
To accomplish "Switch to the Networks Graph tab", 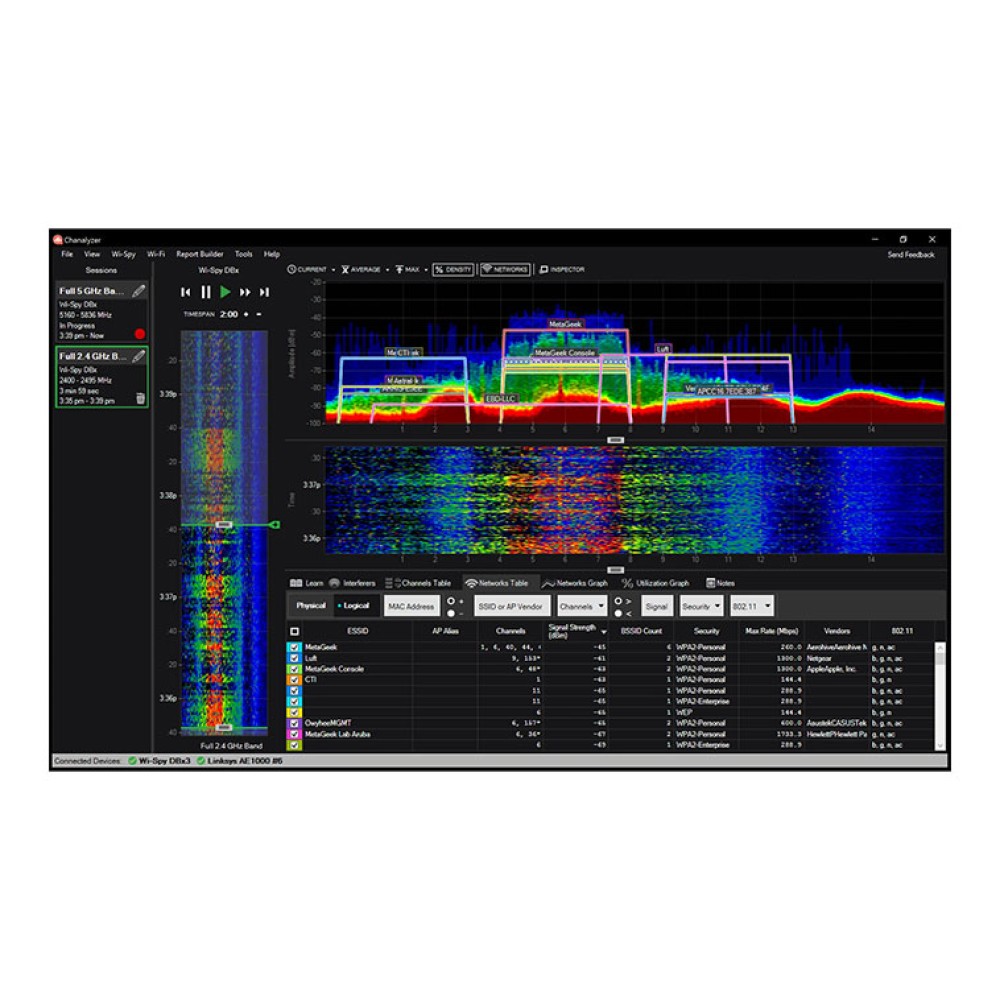I will coord(575,584).
